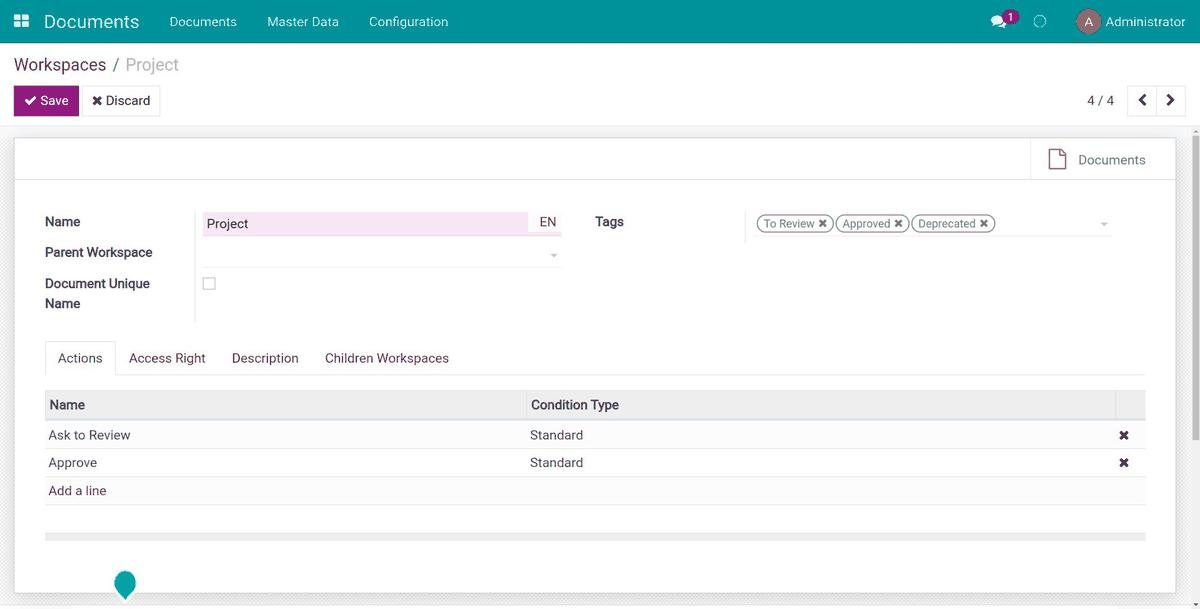Open the Documents top menu
Image resolution: width=1200 pixels, height=609 pixels.
click(203, 21)
